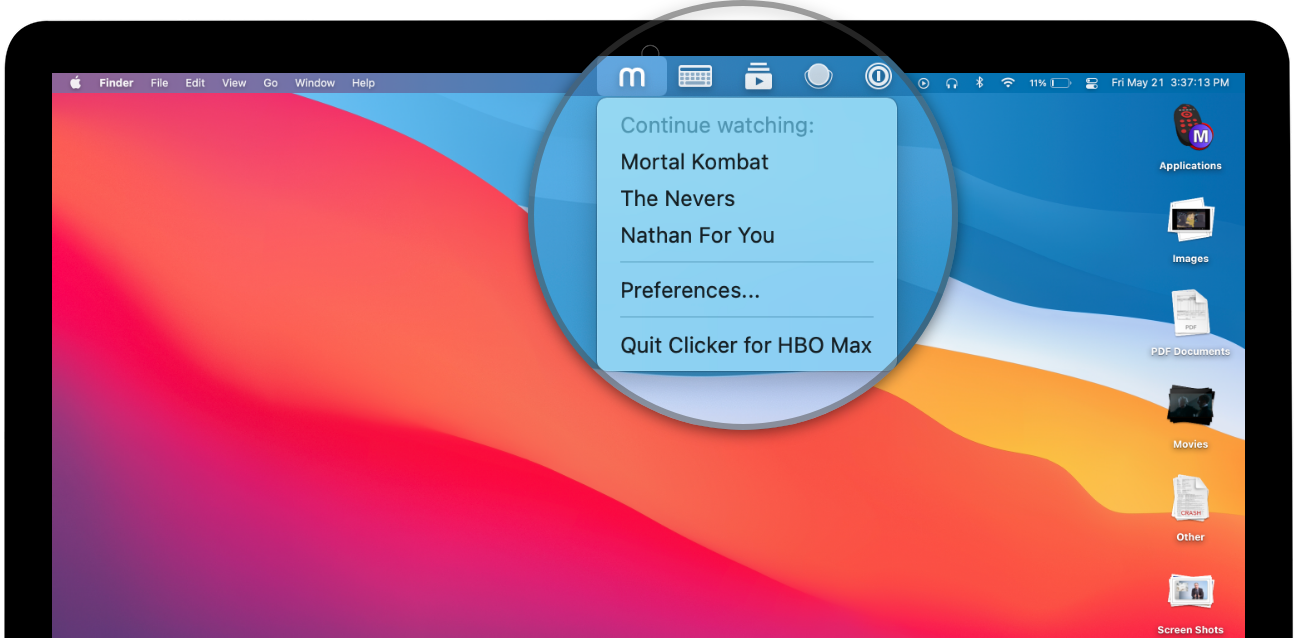Select the Screen Shots stack on desktop
This screenshot has width=1297, height=638.
1190,603
